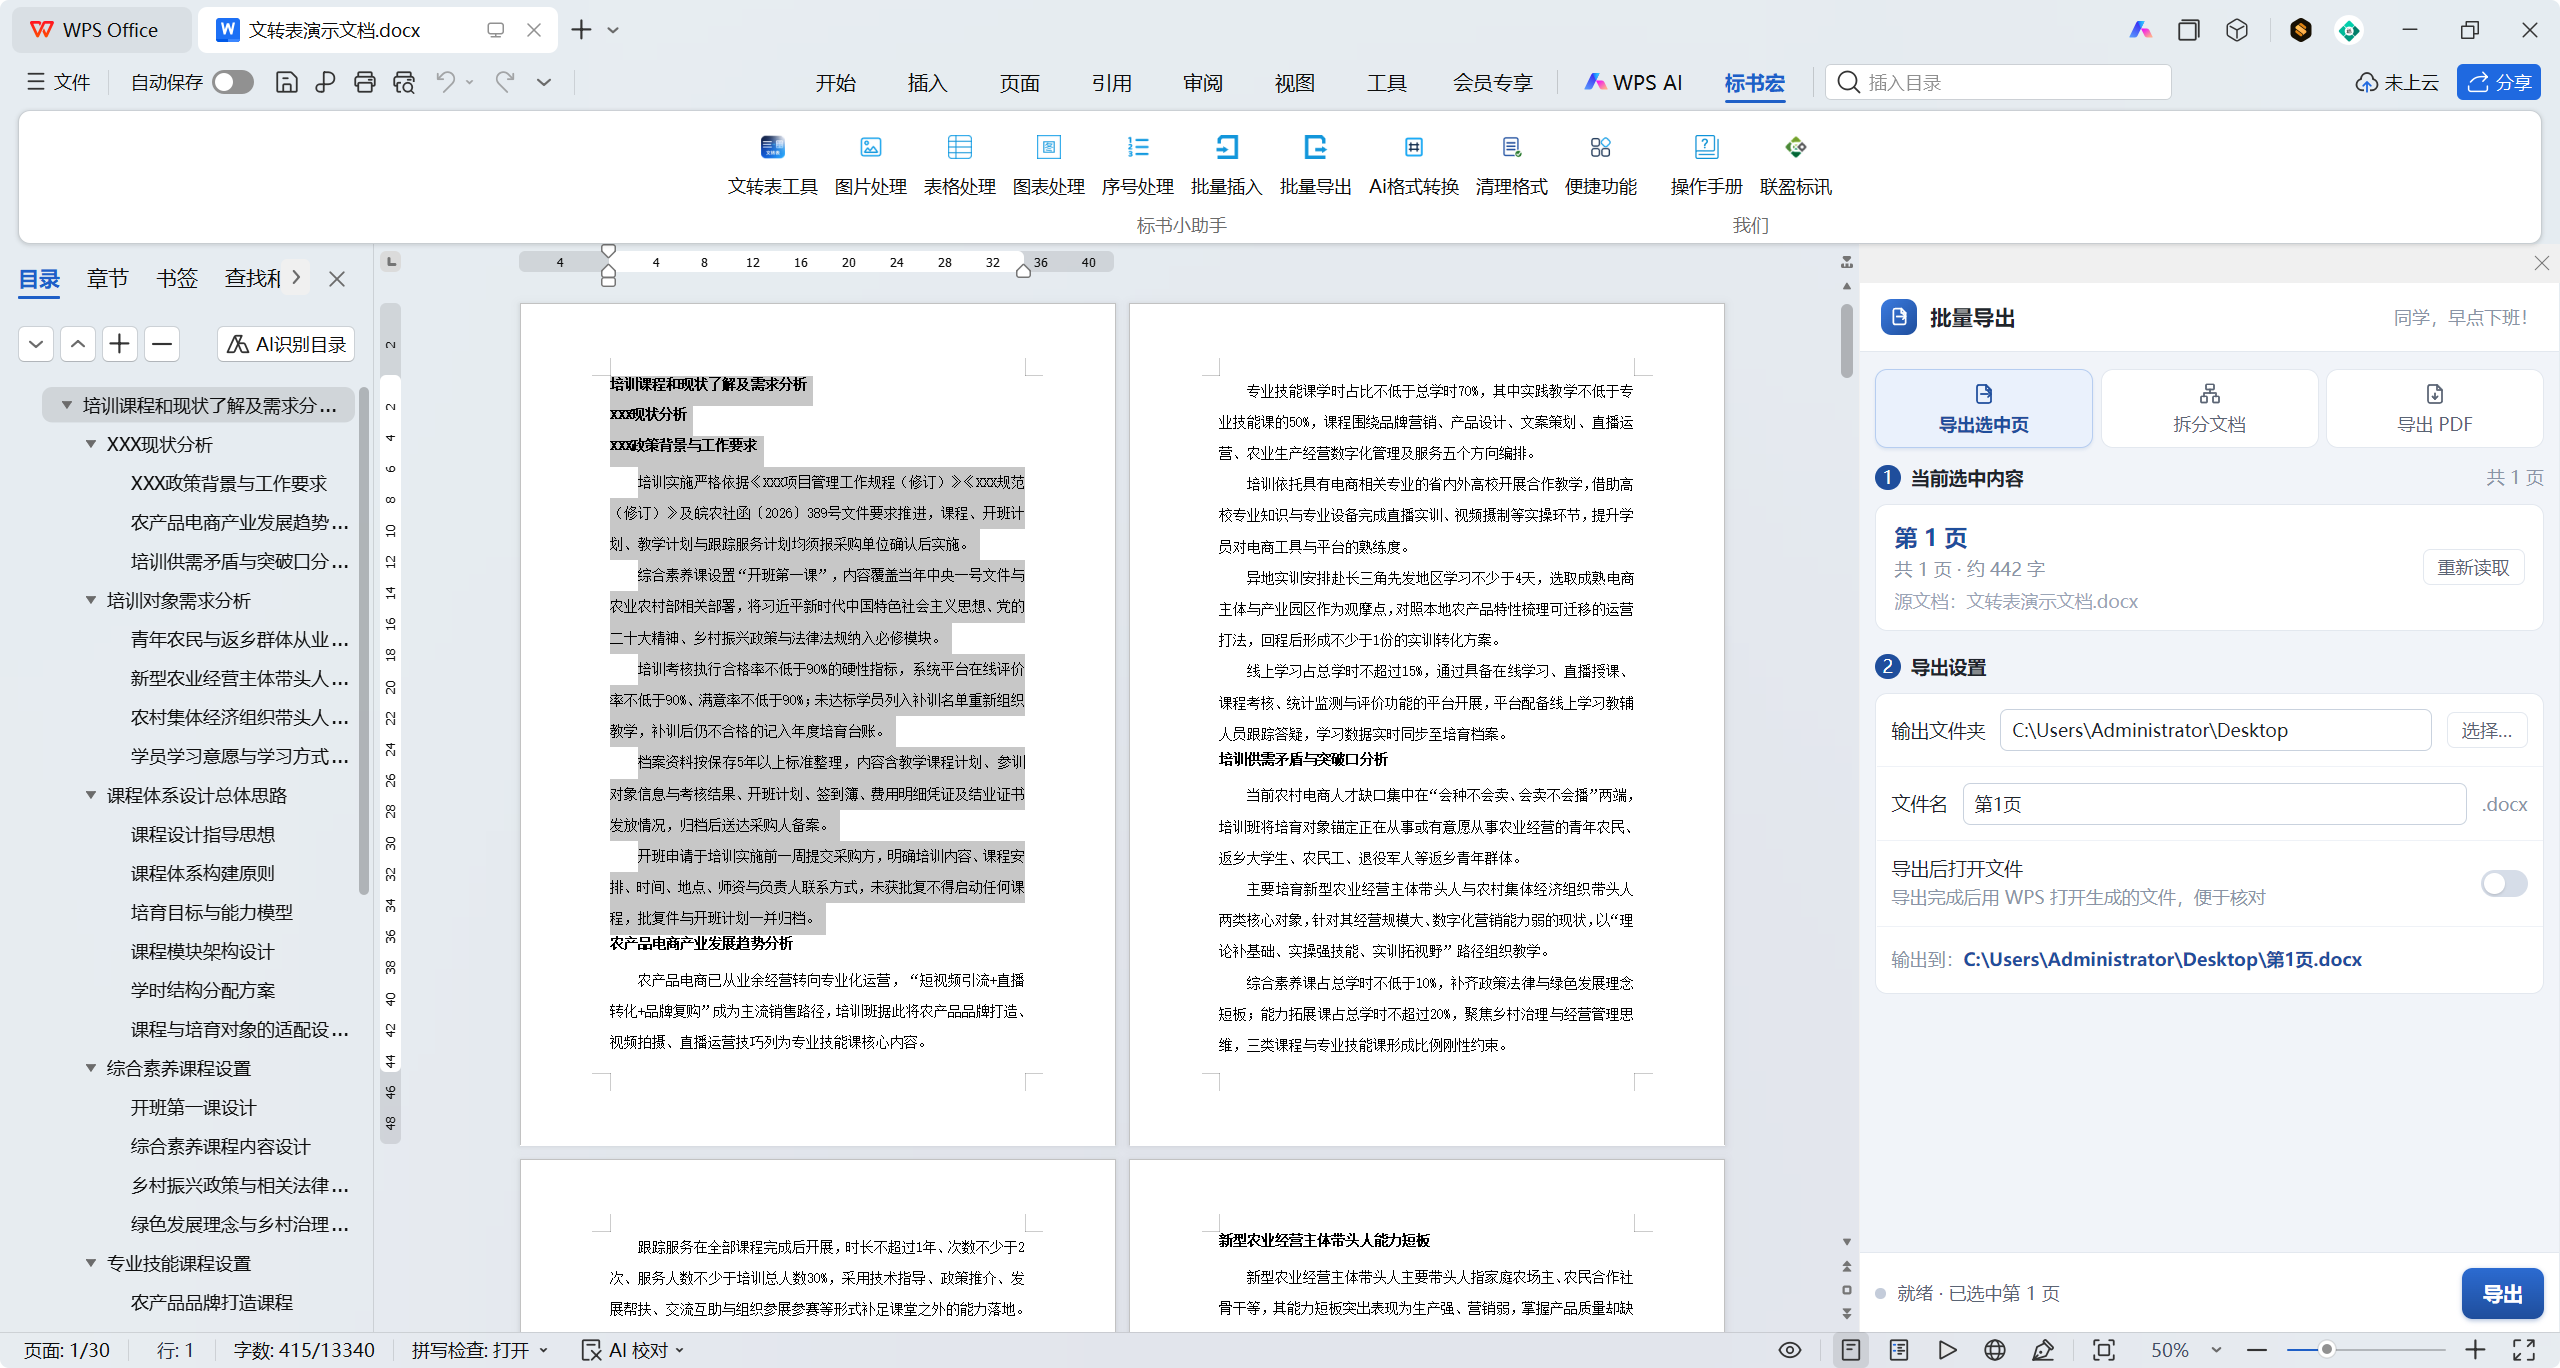The image size is (2560, 1368).
Task: Open the 联盈标讯 item
Action: (1795, 165)
